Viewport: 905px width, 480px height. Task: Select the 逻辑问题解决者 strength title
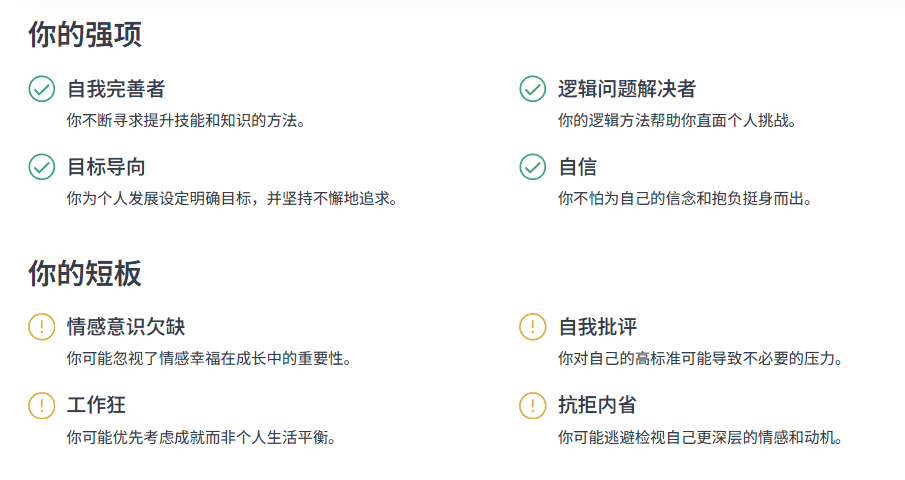pos(626,89)
